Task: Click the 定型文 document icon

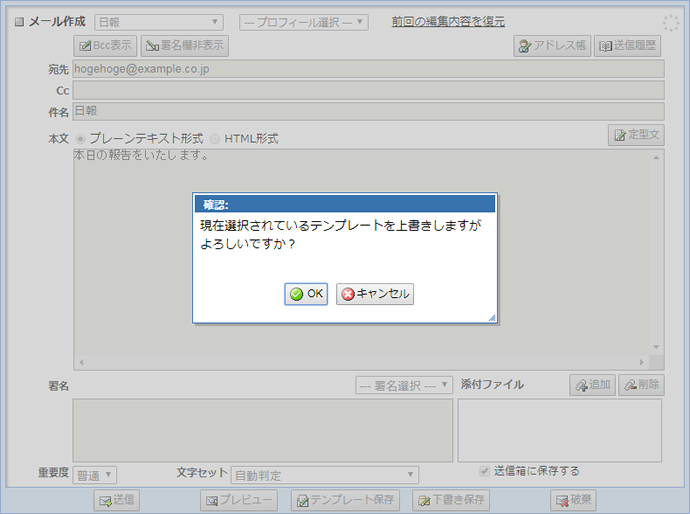Action: (x=620, y=135)
